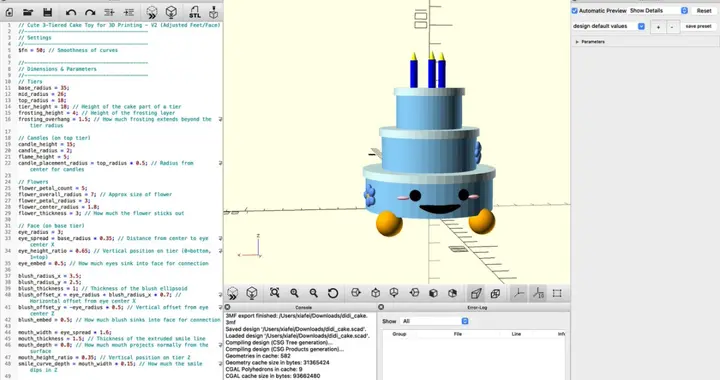This screenshot has height=380, width=720.
Task: Click code line 'blush_radius_x = 3.5;'
Action: 50,276
